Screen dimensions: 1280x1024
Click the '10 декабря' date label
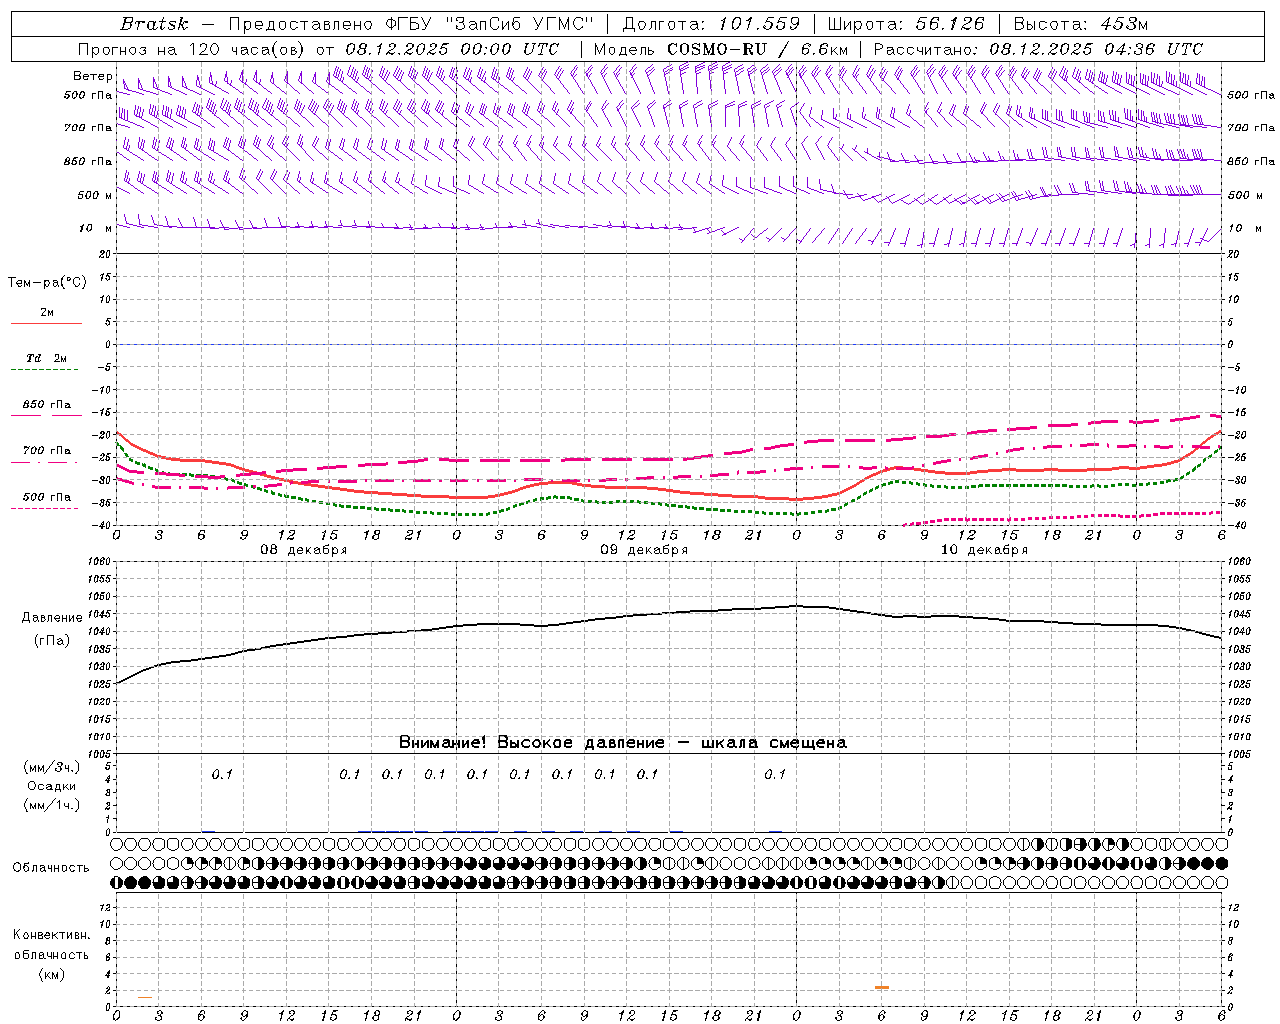984,550
